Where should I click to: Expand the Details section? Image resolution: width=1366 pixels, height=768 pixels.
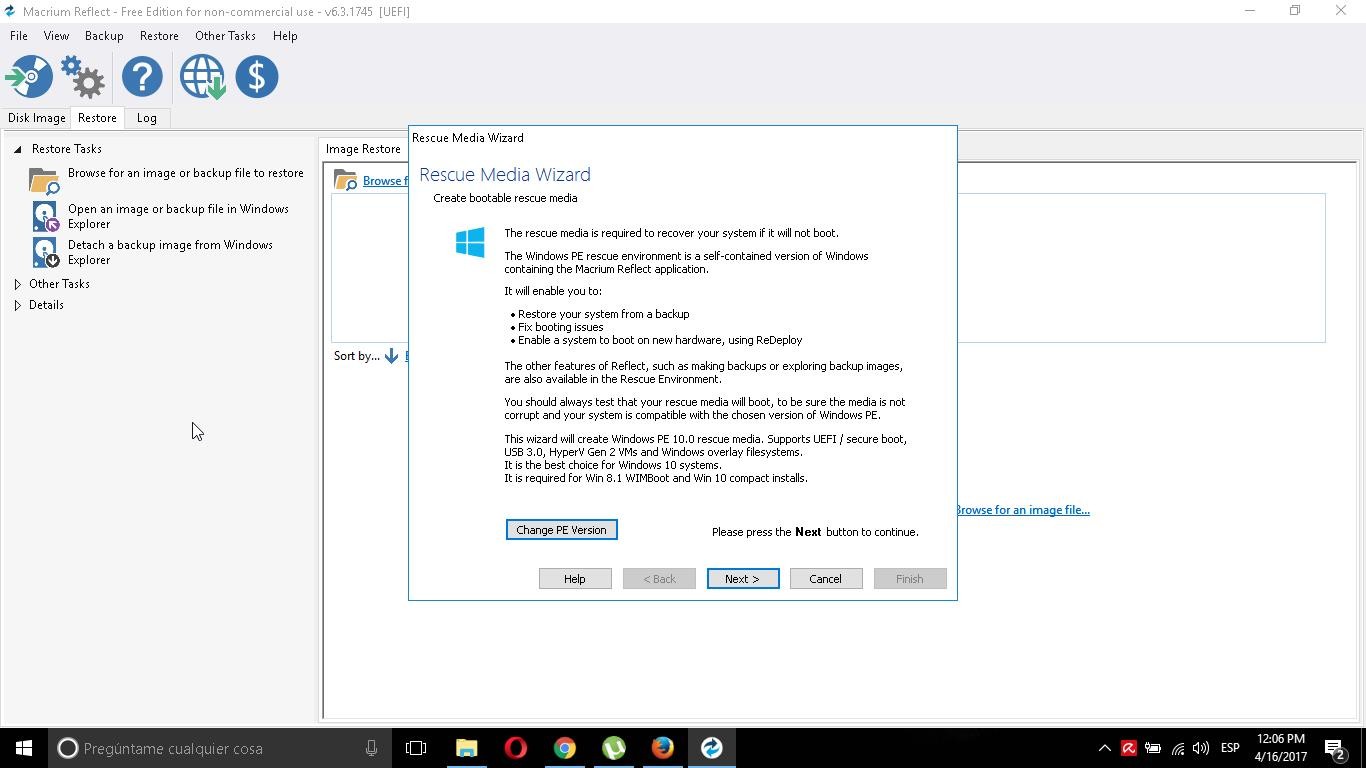click(x=17, y=305)
